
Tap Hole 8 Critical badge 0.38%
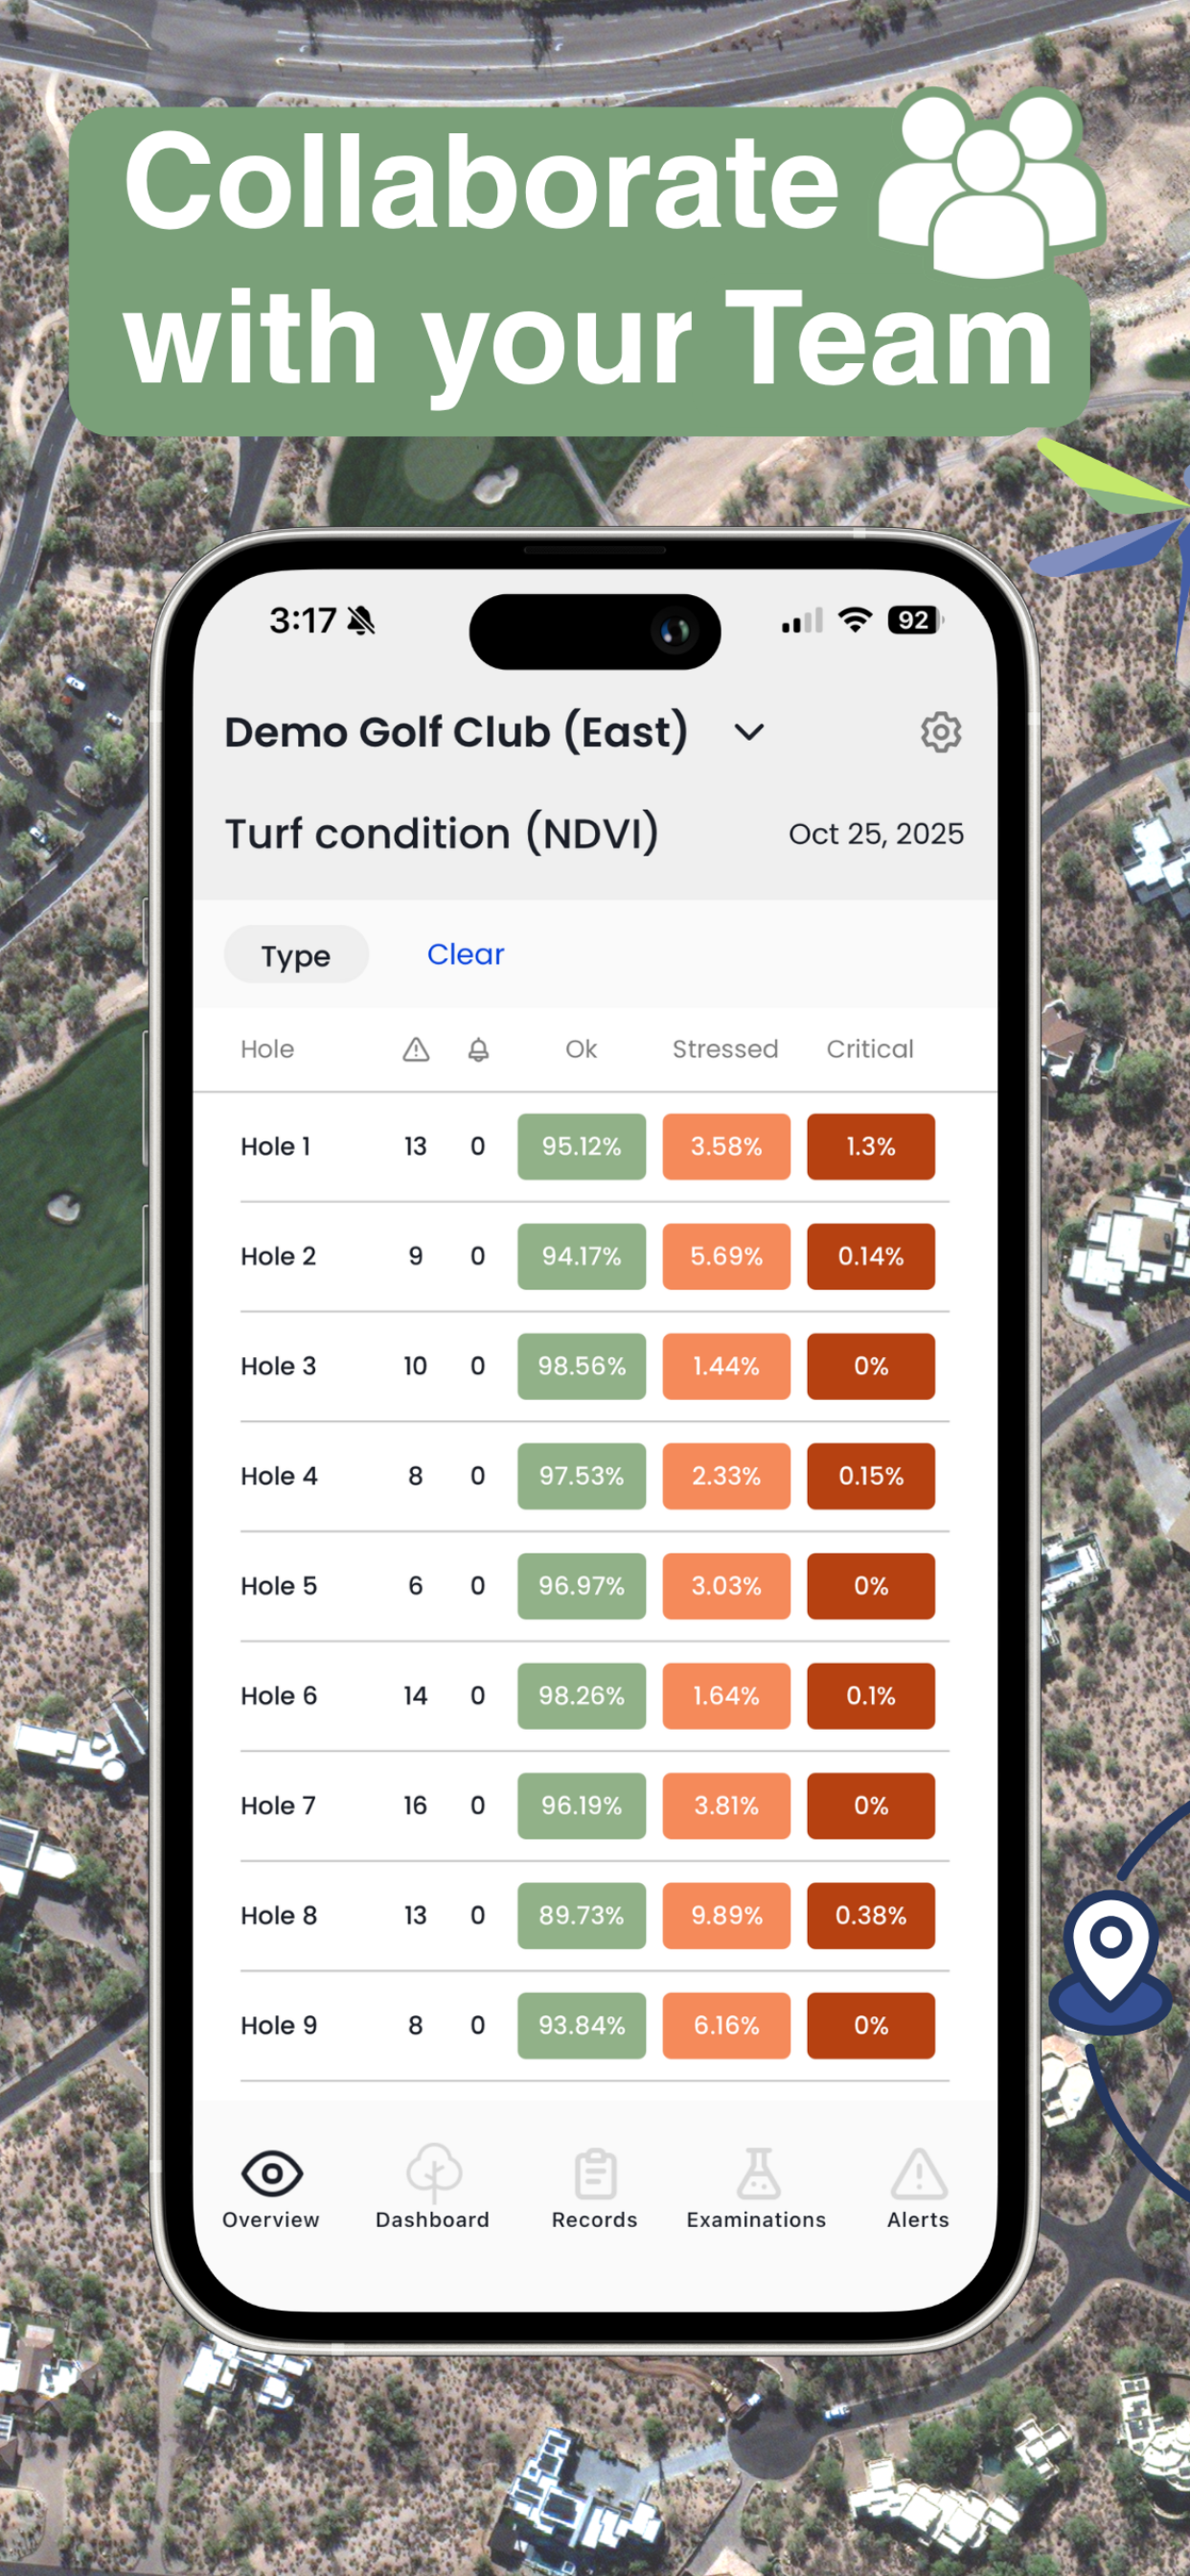click(x=871, y=1917)
